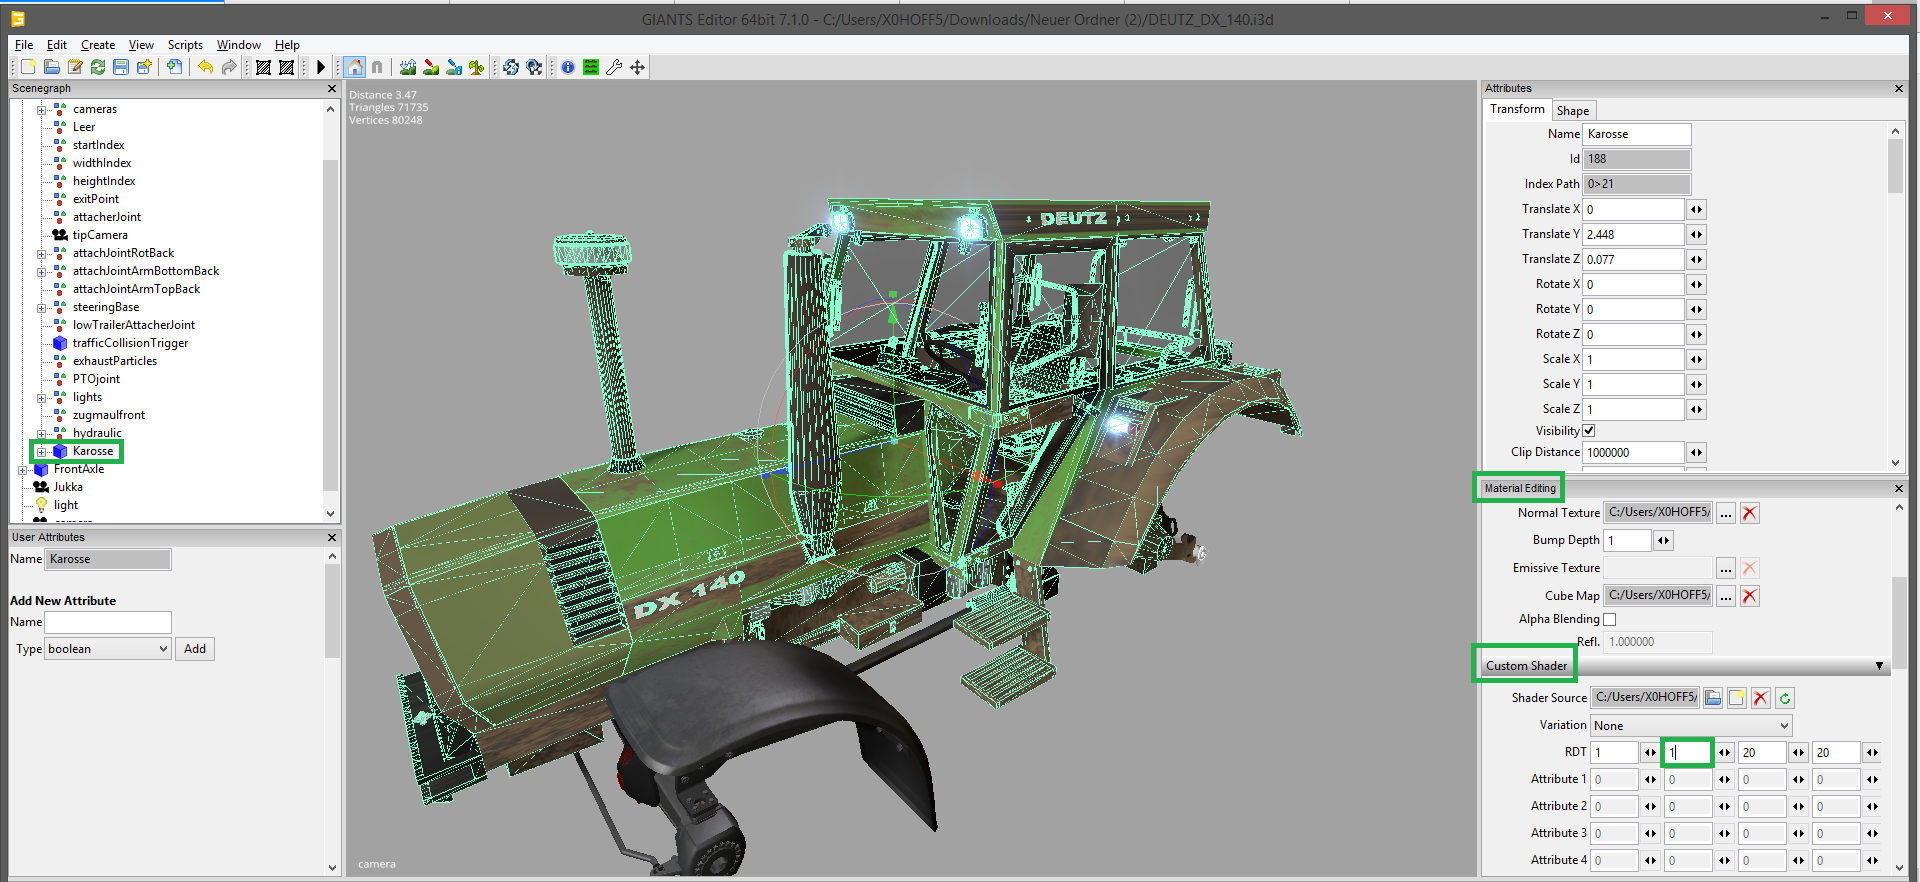Reload shader with green refresh icon
The image size is (1920, 882).
point(1785,698)
